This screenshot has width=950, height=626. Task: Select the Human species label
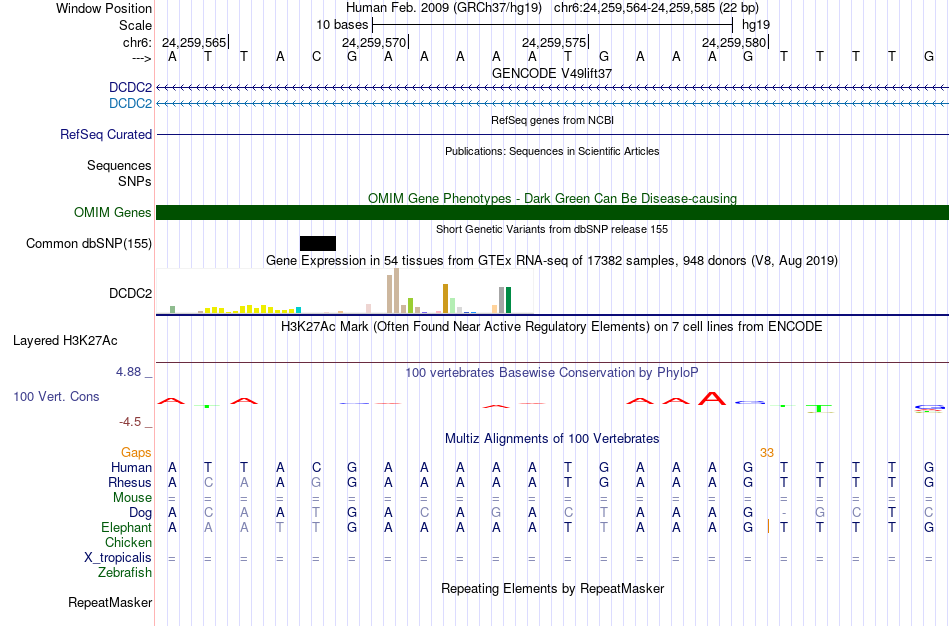(131, 467)
